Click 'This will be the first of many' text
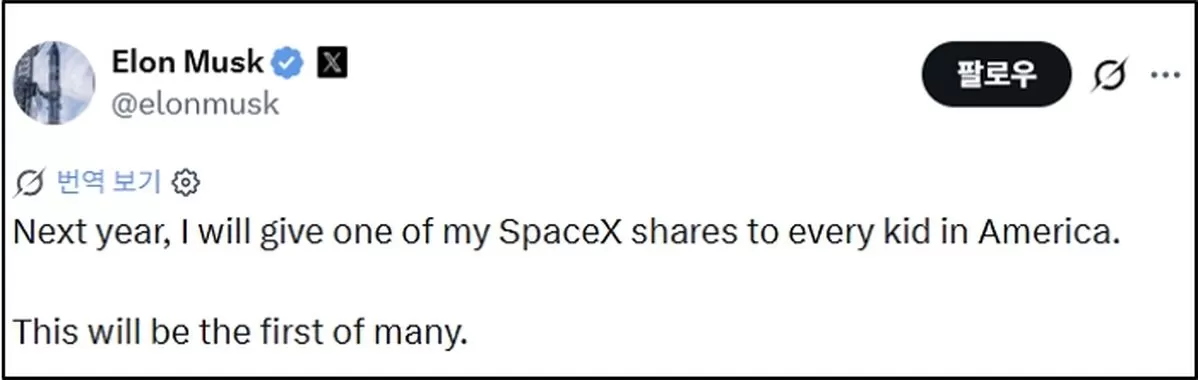Viewport: 1198px width, 380px height. 240,331
